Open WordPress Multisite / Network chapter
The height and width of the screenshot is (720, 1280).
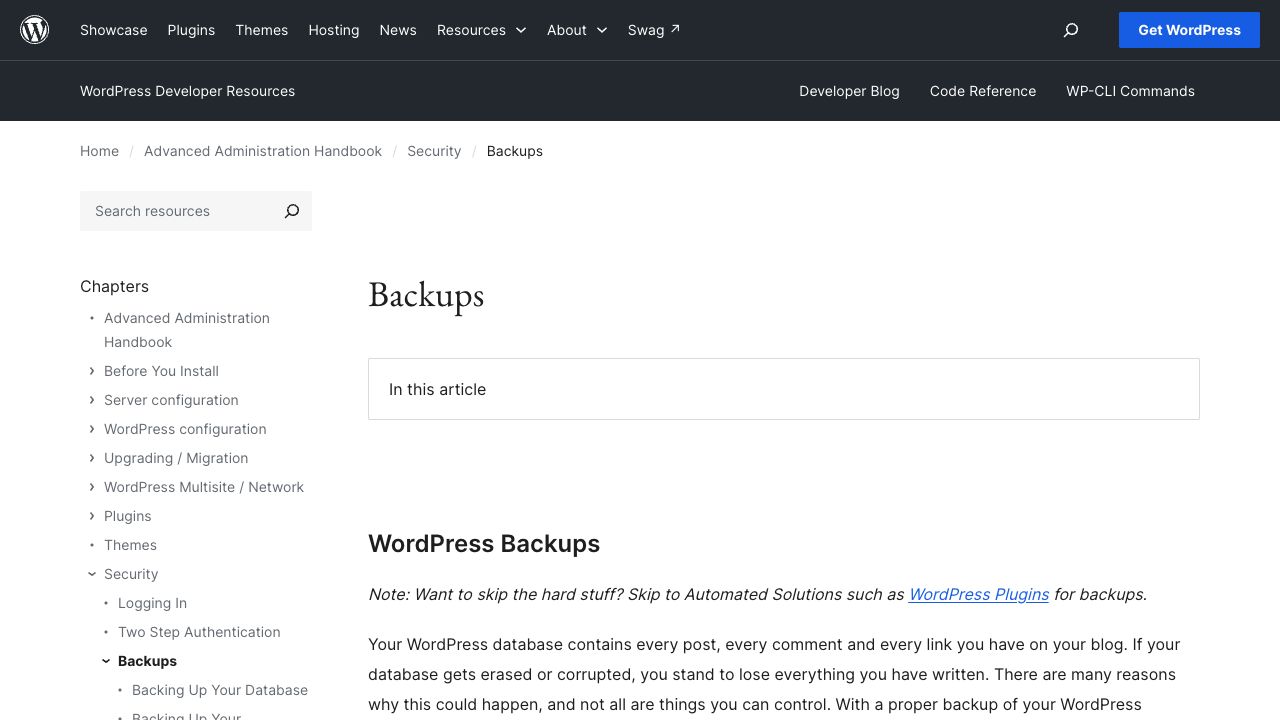point(204,487)
